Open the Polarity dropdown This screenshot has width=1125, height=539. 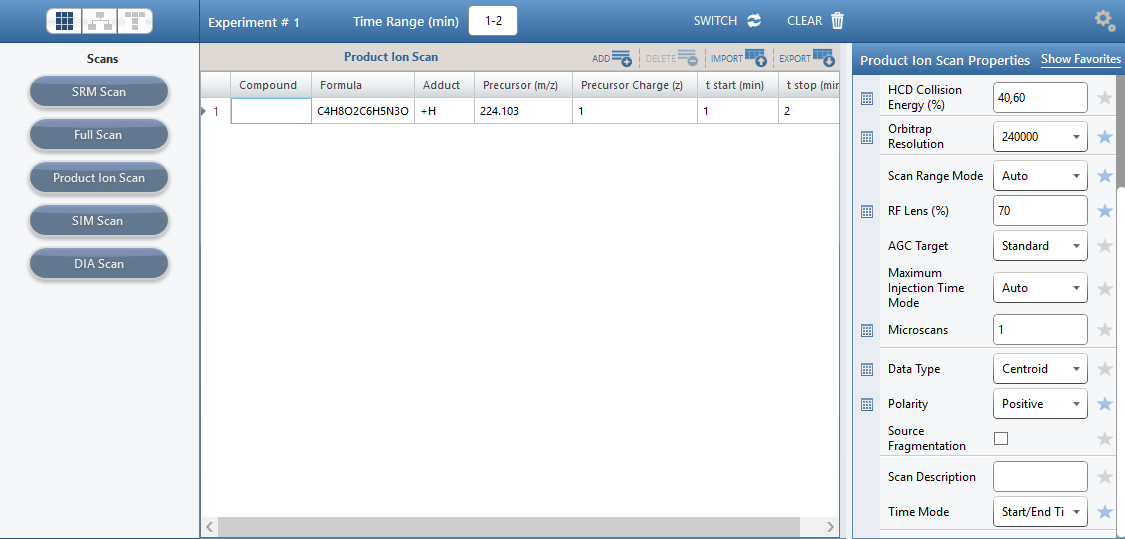click(1040, 404)
